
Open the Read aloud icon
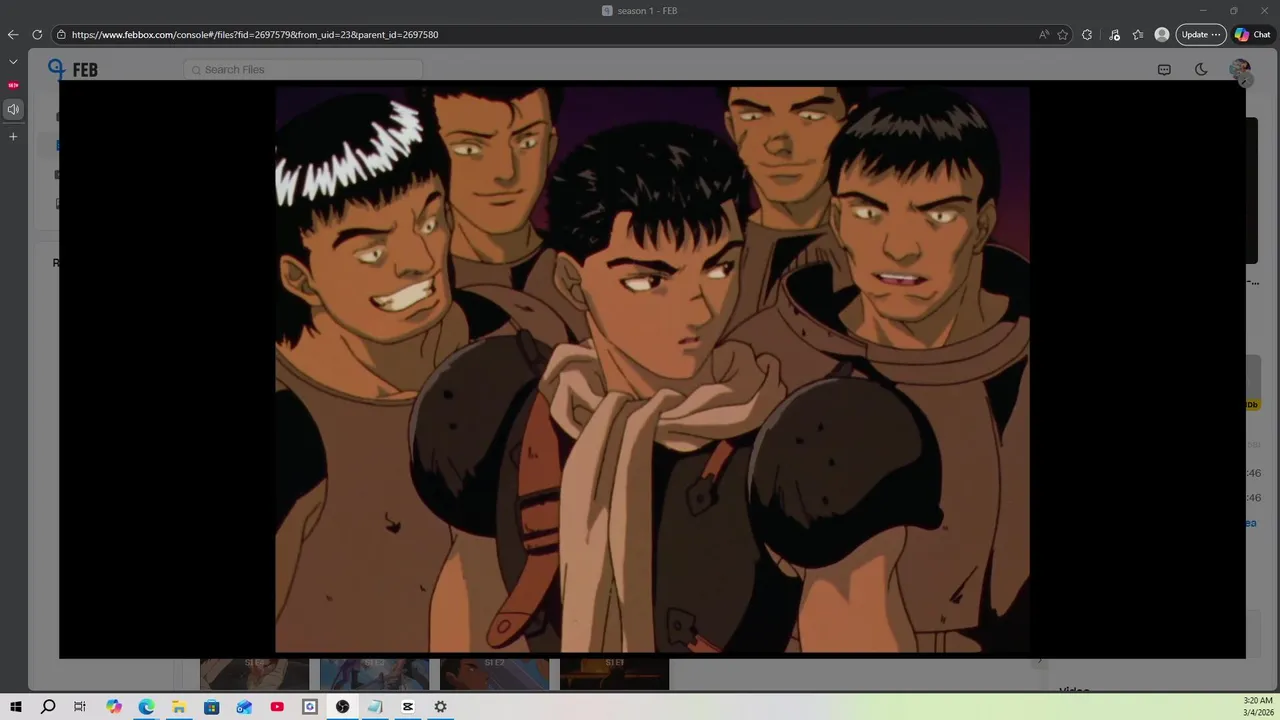point(1044,34)
